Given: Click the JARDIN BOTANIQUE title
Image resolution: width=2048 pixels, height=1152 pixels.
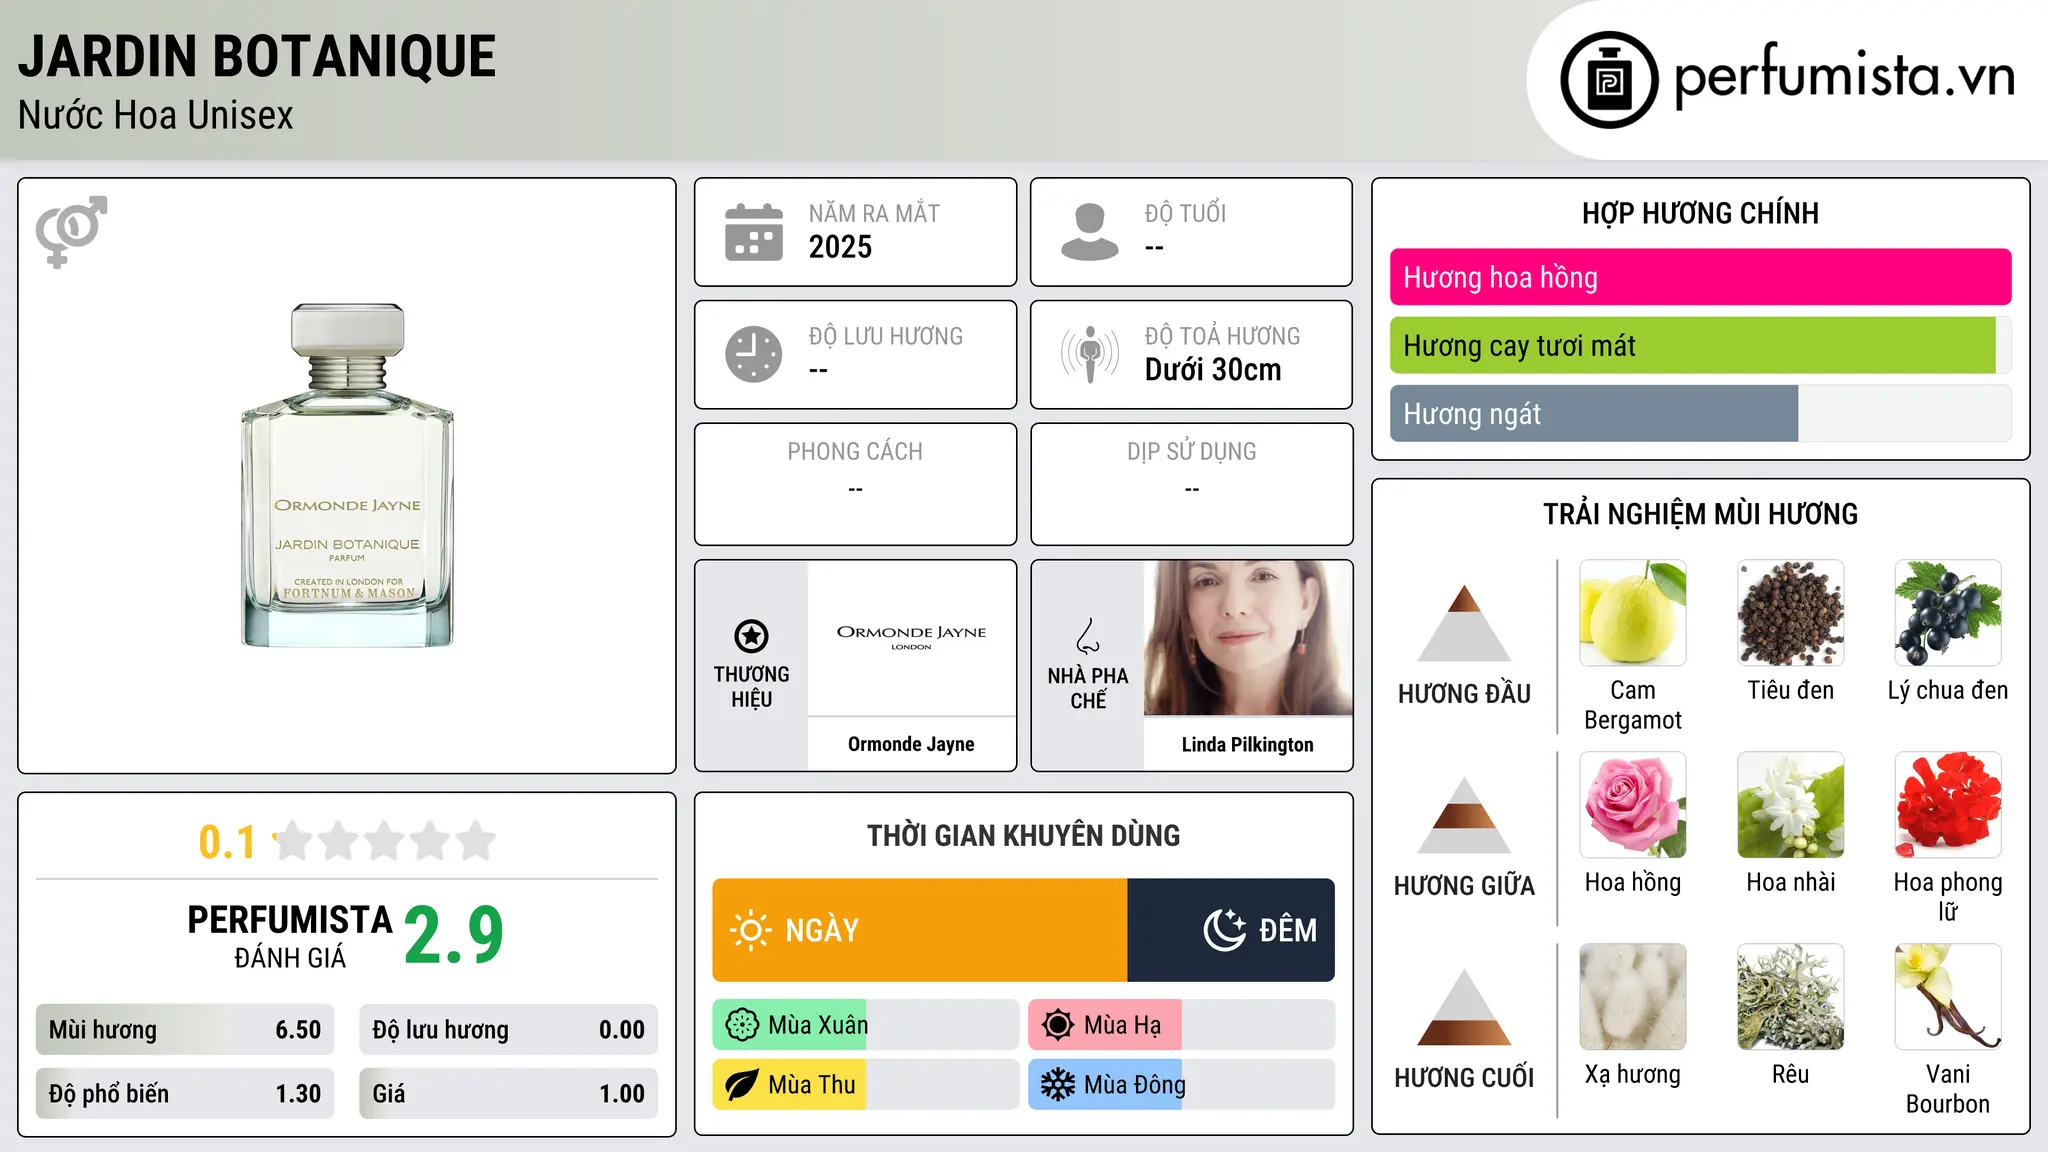Looking at the screenshot, I should 257,56.
